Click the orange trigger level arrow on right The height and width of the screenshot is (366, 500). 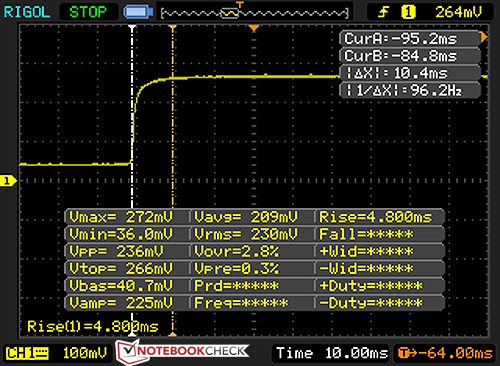[x=484, y=37]
